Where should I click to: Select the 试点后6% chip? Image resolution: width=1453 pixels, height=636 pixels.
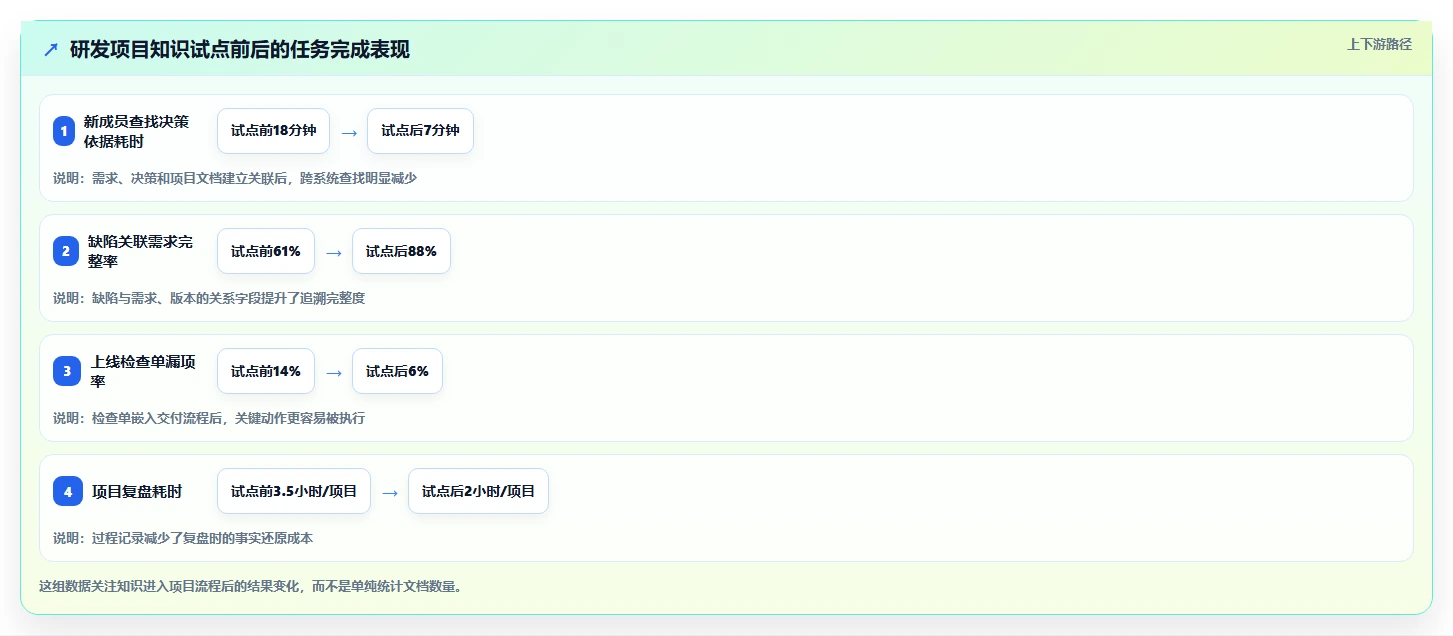click(397, 371)
